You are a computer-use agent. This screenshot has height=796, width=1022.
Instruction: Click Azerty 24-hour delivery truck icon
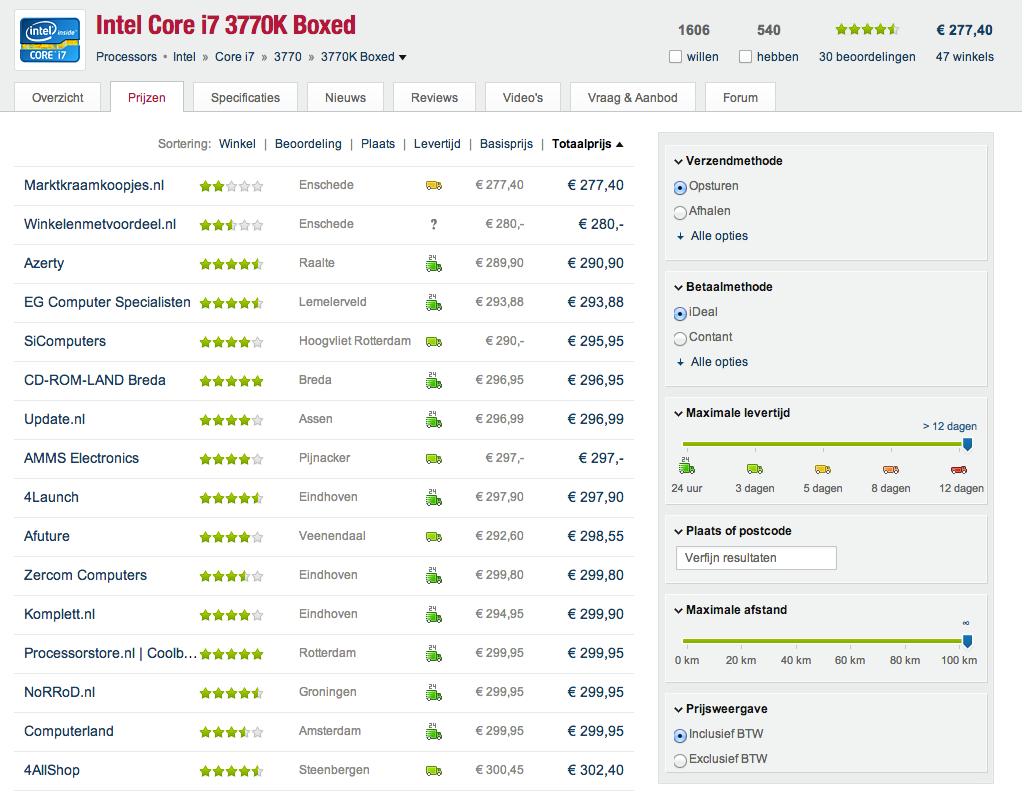433,263
